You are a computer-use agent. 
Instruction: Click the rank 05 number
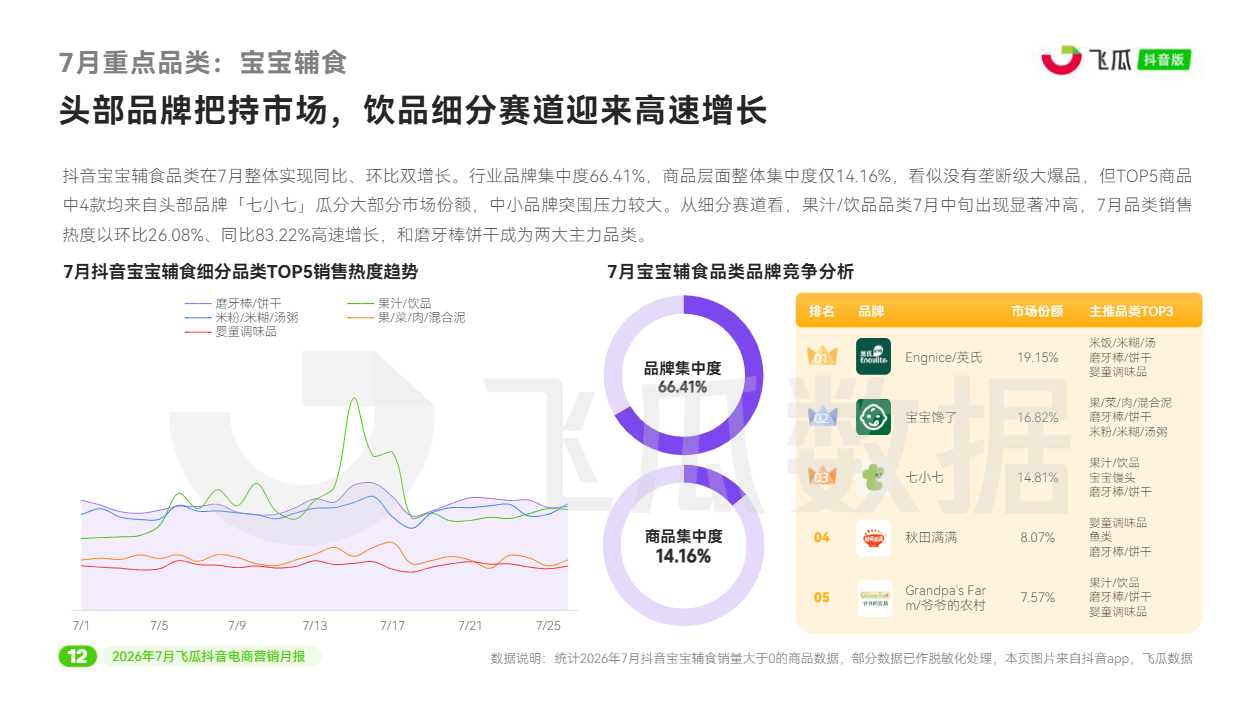[821, 597]
